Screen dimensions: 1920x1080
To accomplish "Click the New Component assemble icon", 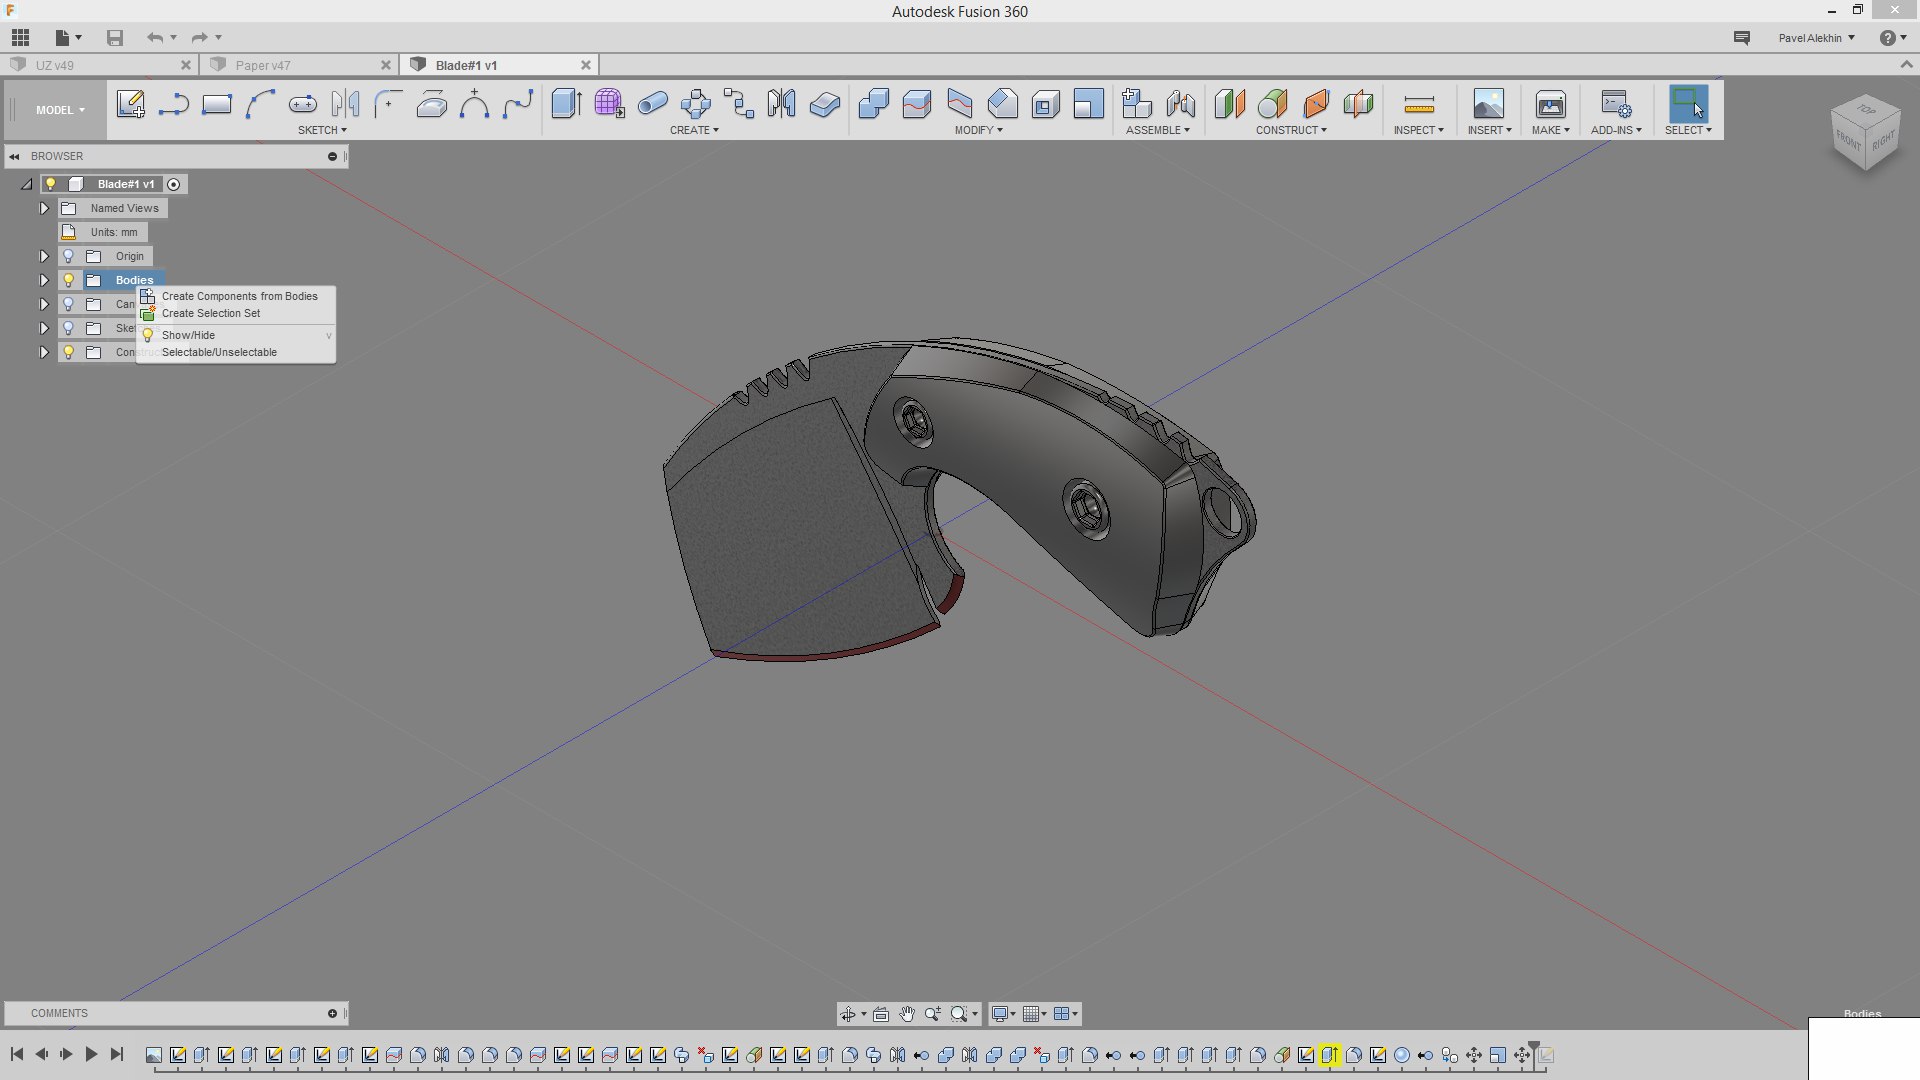I will click(x=1137, y=104).
